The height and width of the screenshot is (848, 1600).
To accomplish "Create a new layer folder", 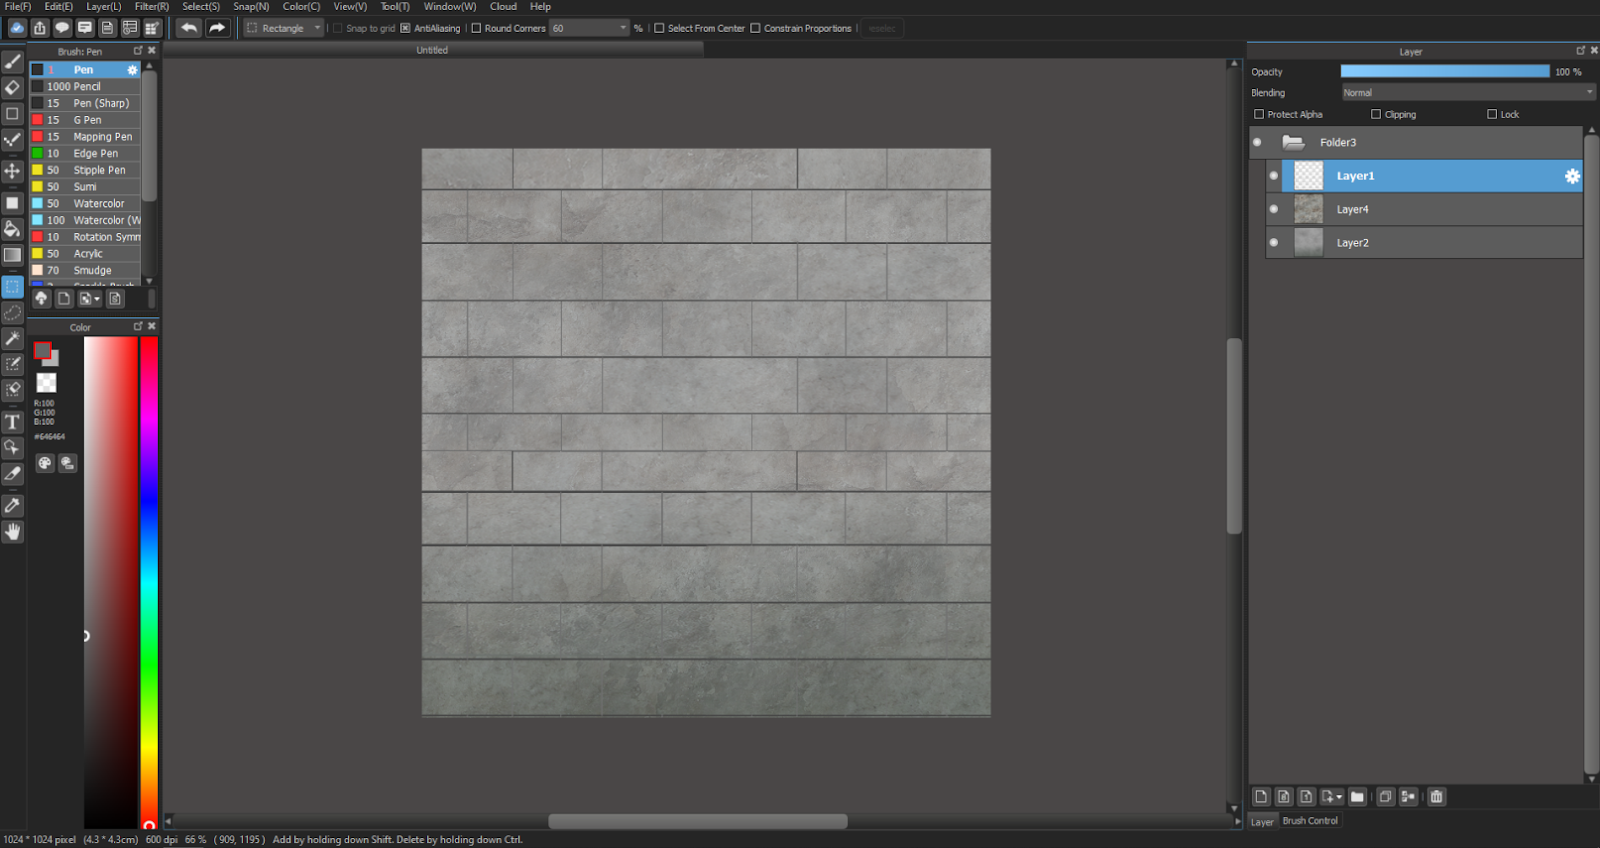I will click(1357, 797).
